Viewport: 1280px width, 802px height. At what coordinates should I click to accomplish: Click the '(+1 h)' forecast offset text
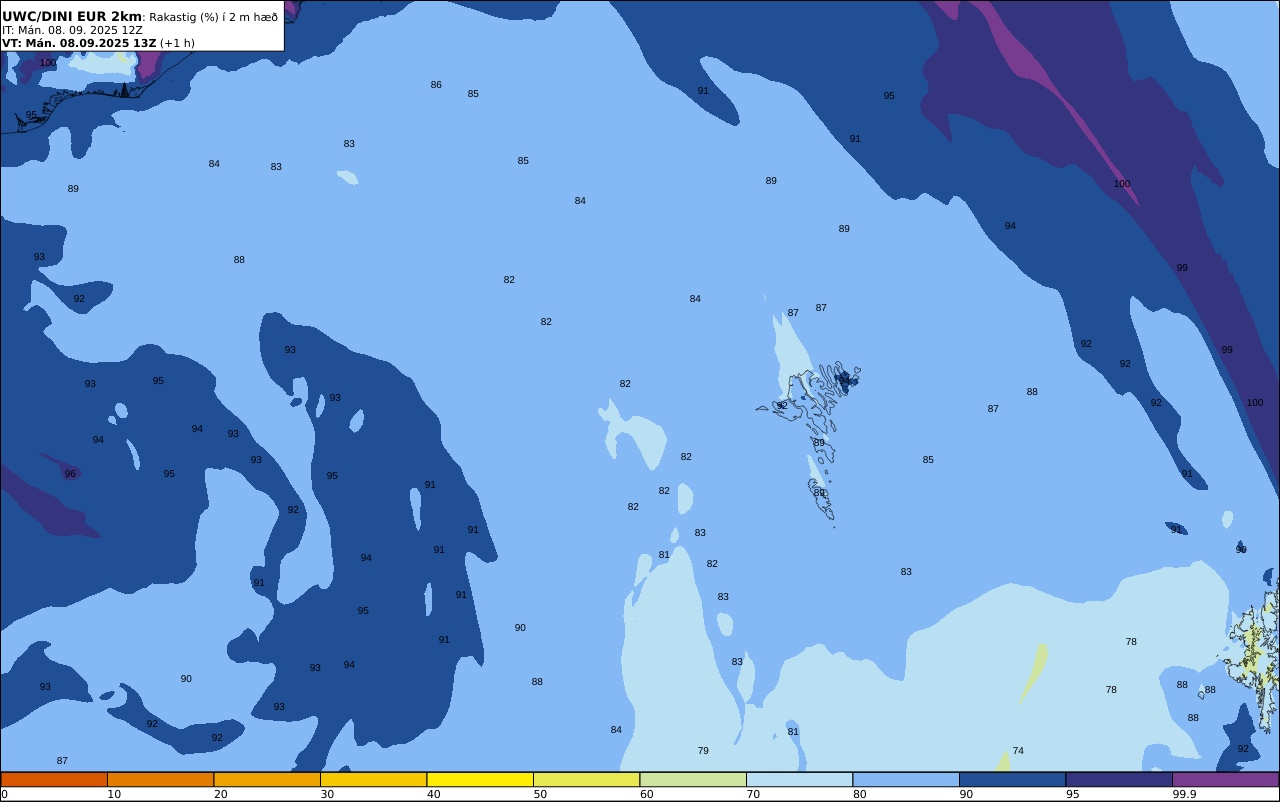[x=177, y=43]
